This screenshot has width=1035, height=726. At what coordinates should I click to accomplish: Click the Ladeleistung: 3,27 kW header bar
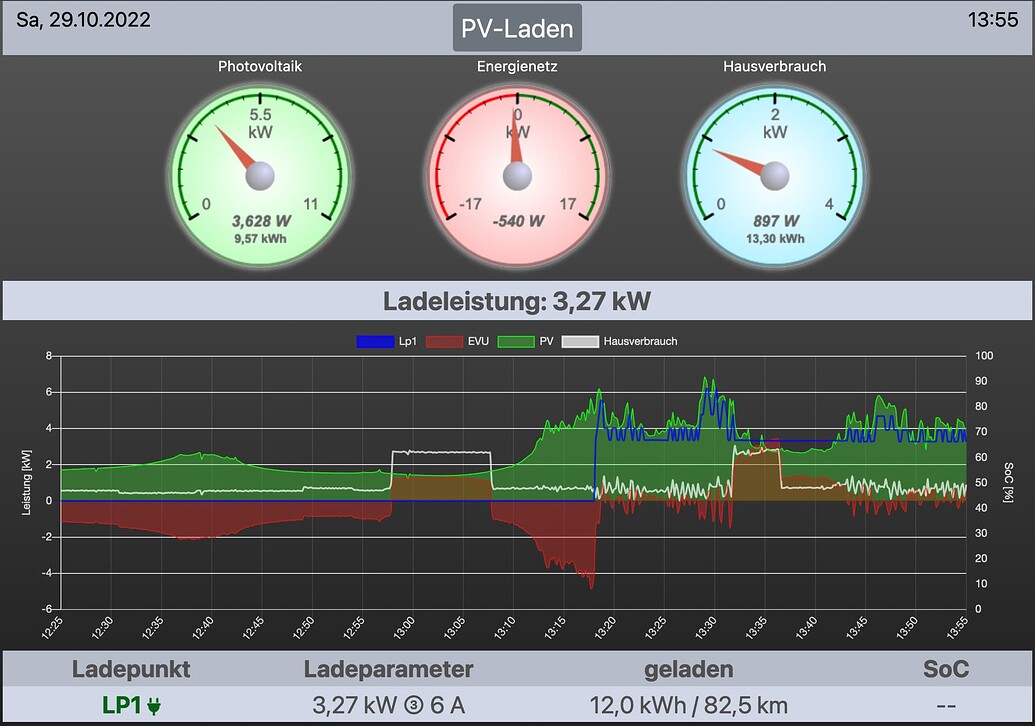click(517, 300)
